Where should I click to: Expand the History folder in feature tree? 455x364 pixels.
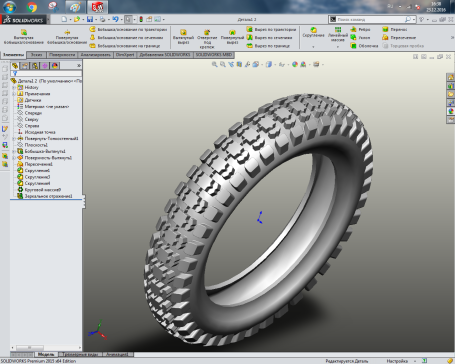click(x=14, y=87)
